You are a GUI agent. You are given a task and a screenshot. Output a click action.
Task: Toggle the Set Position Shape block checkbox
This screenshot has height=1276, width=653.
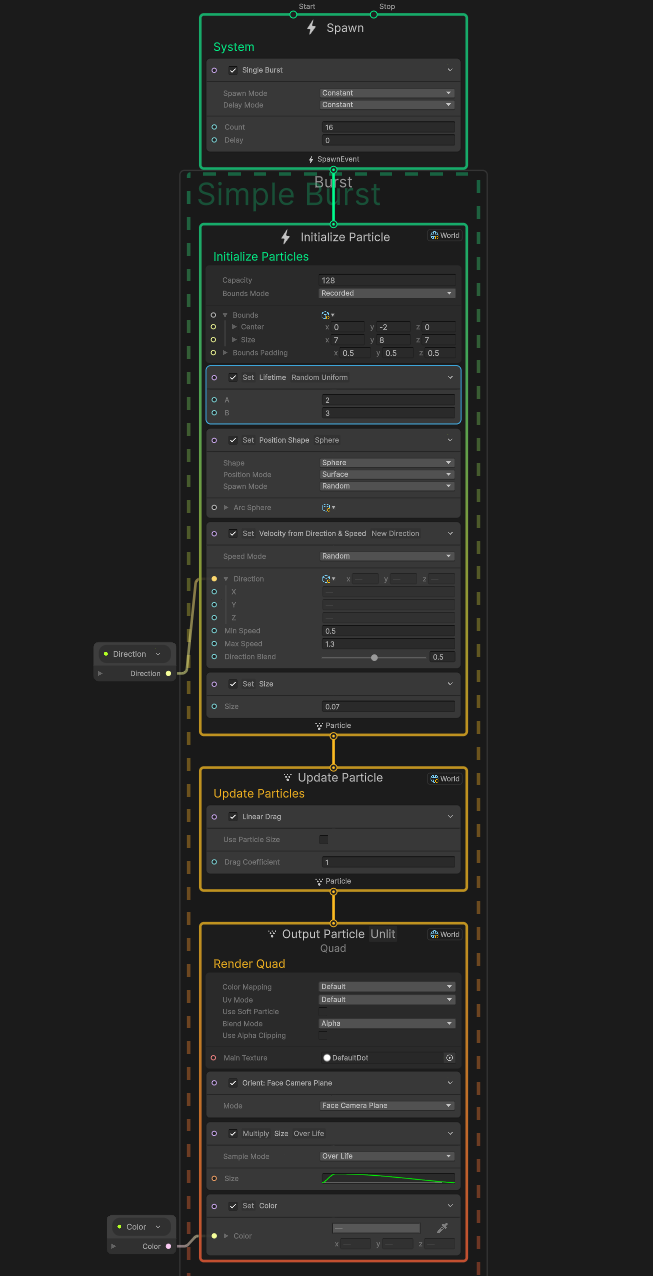click(233, 440)
